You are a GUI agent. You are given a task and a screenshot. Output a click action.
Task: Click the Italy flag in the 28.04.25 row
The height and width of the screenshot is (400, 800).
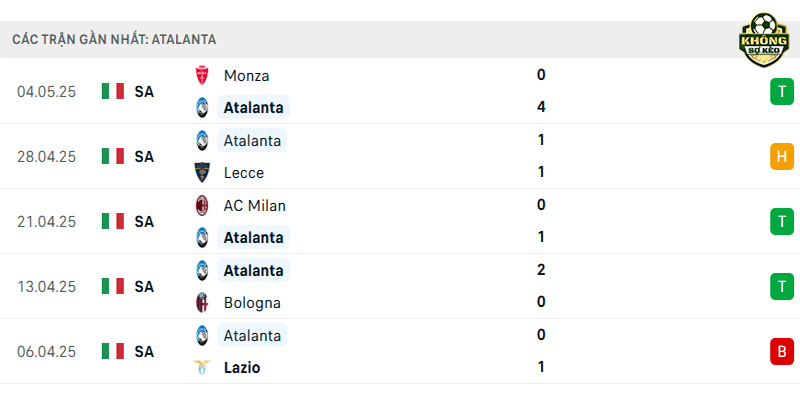(113, 156)
